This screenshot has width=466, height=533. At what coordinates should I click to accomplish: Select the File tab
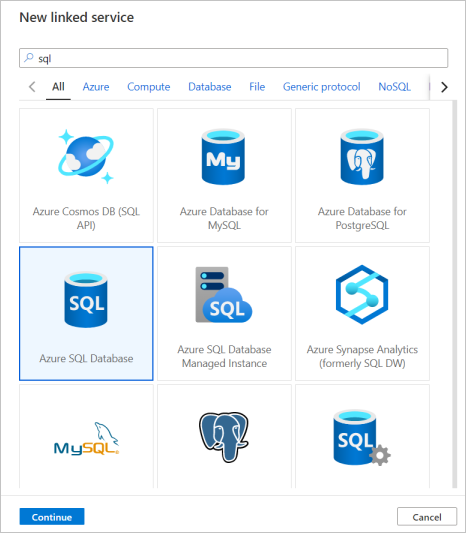[x=257, y=87]
